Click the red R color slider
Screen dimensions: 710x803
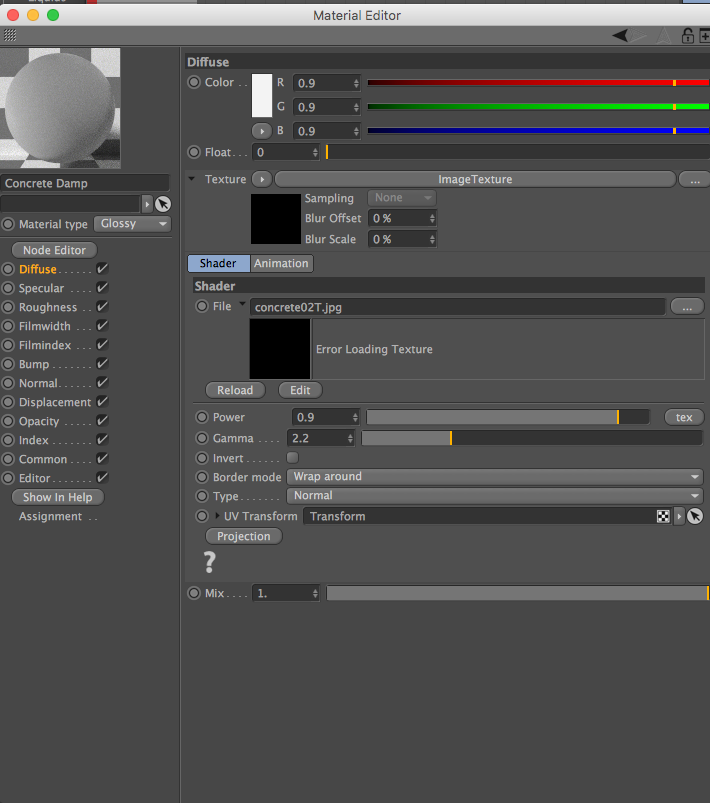[x=538, y=82]
